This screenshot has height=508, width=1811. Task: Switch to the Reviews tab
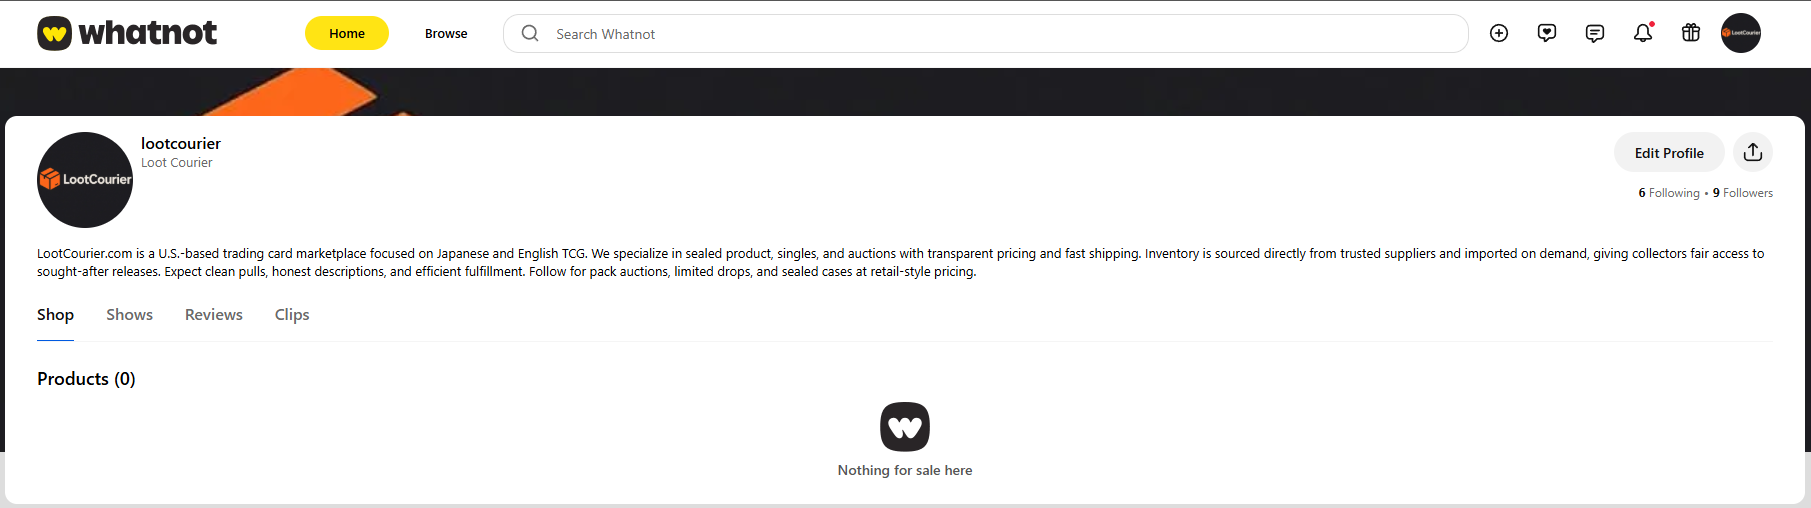[214, 315]
